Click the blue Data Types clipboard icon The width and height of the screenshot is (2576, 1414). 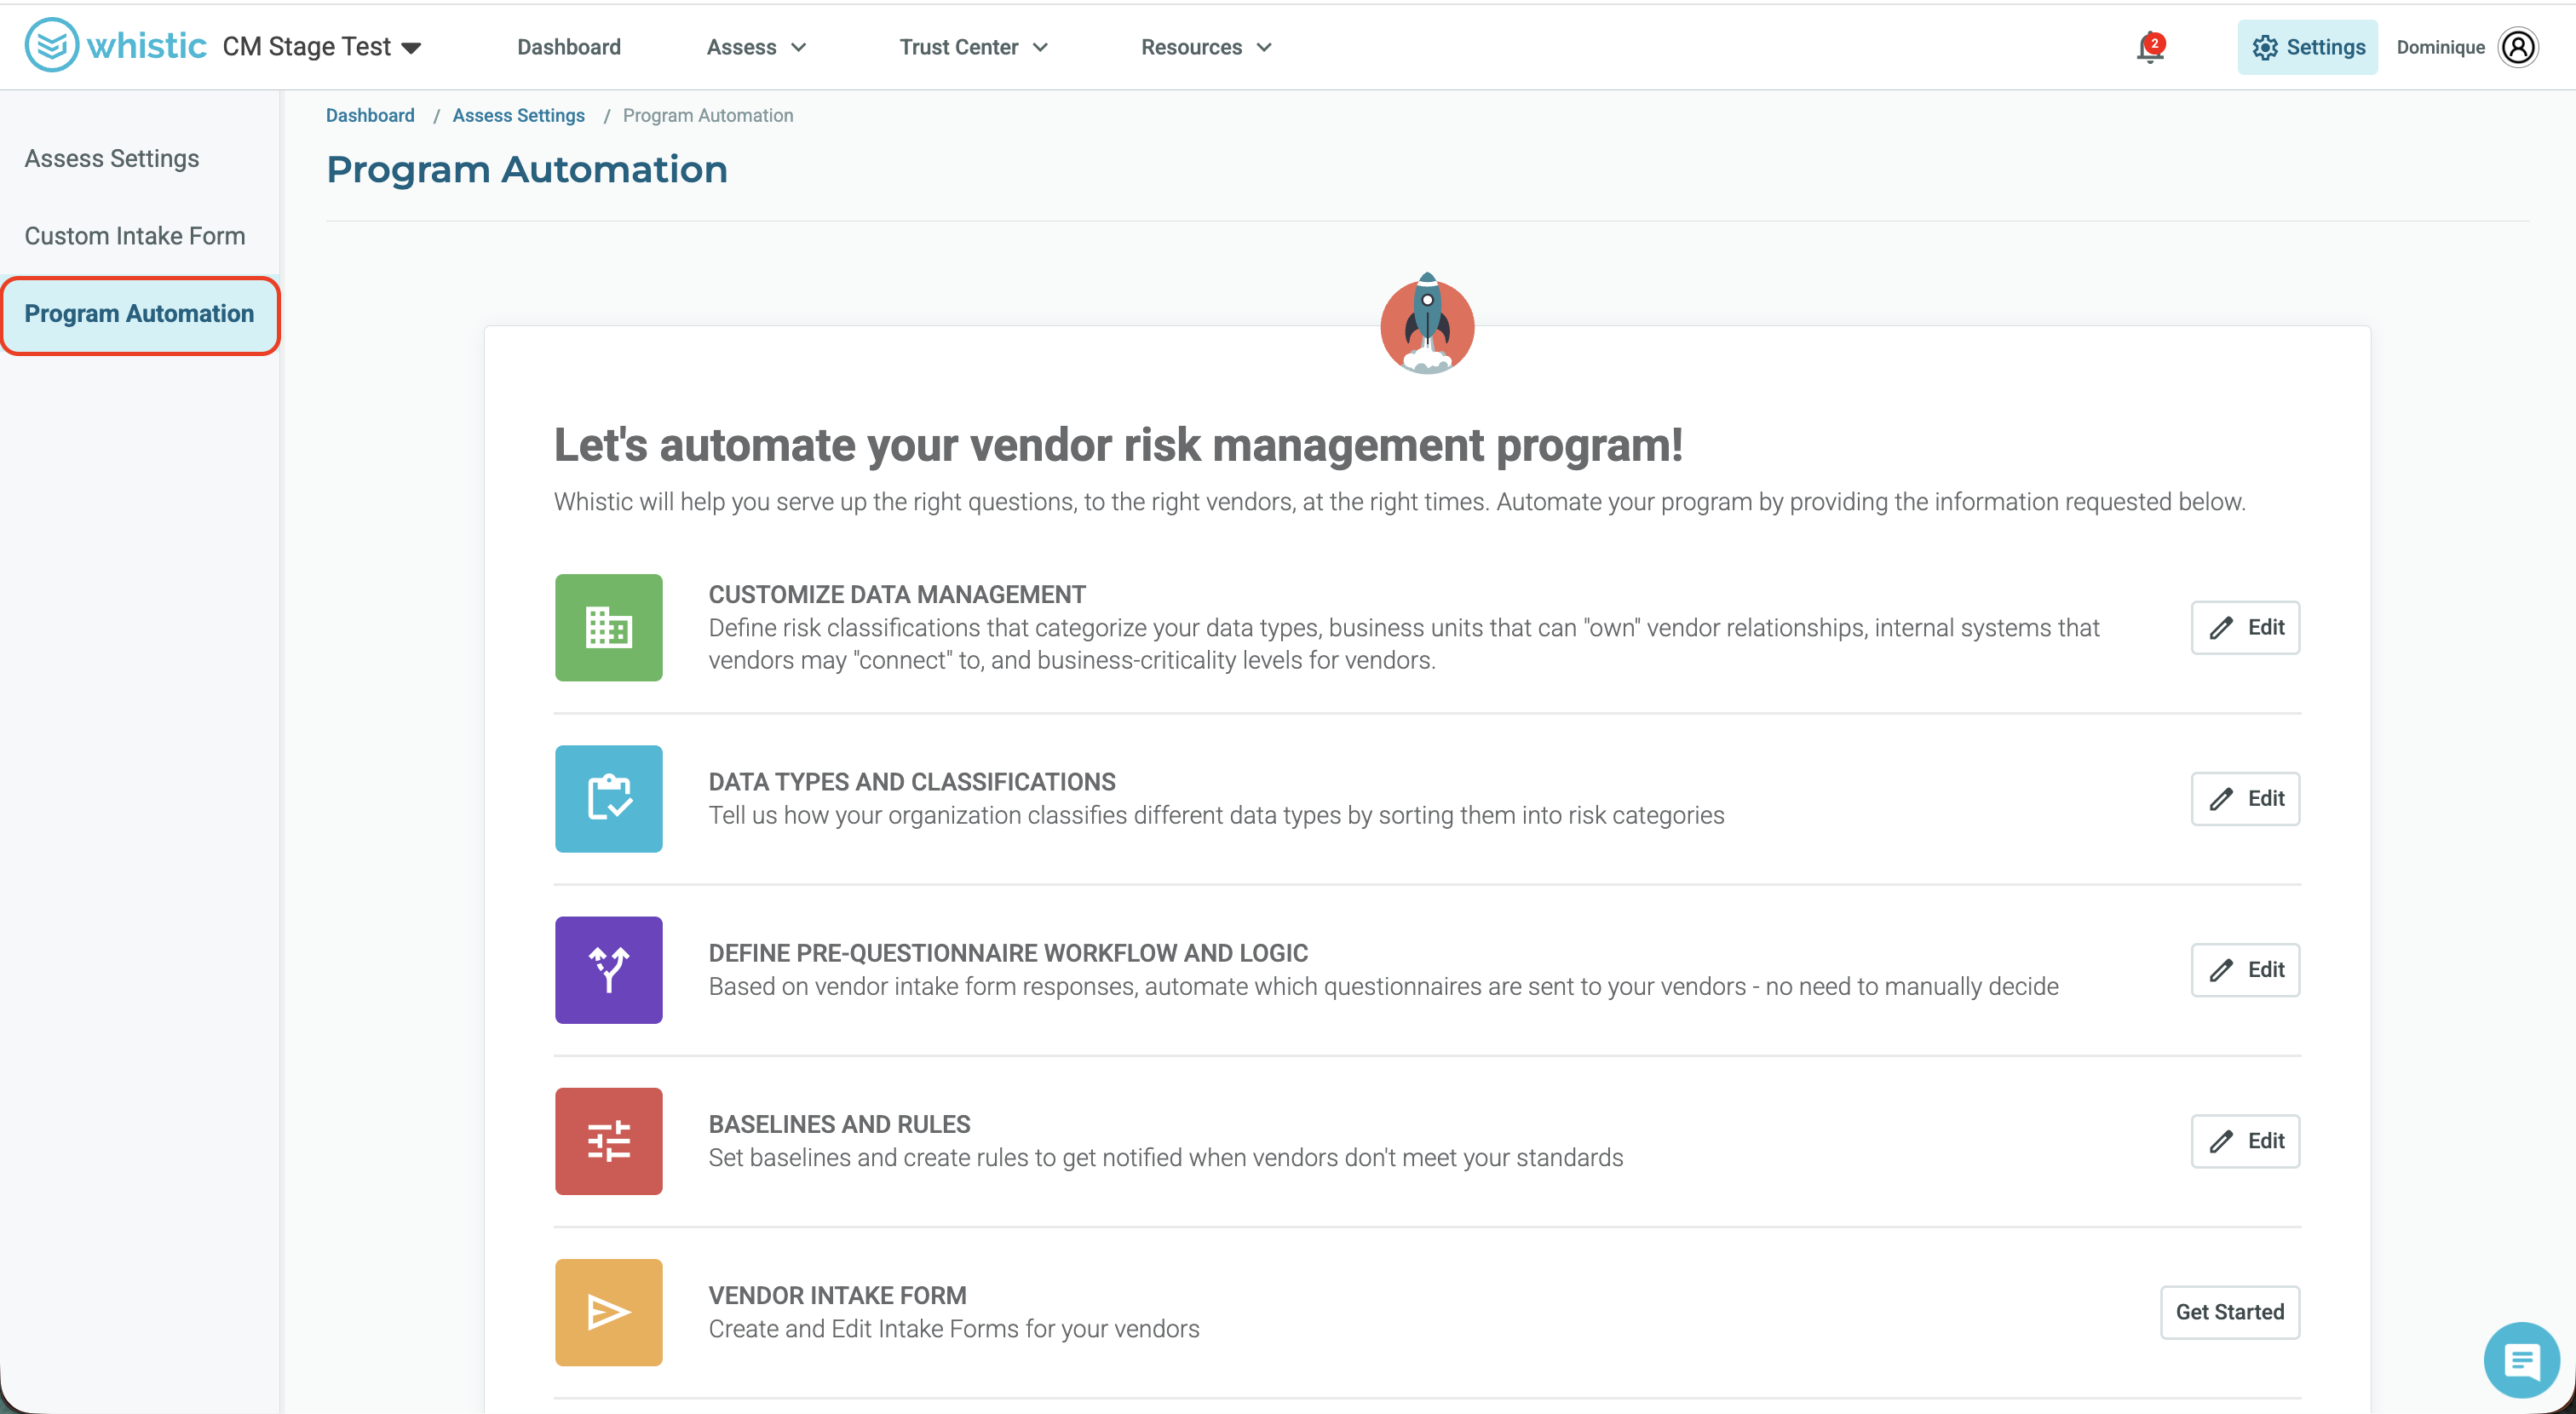(x=608, y=798)
